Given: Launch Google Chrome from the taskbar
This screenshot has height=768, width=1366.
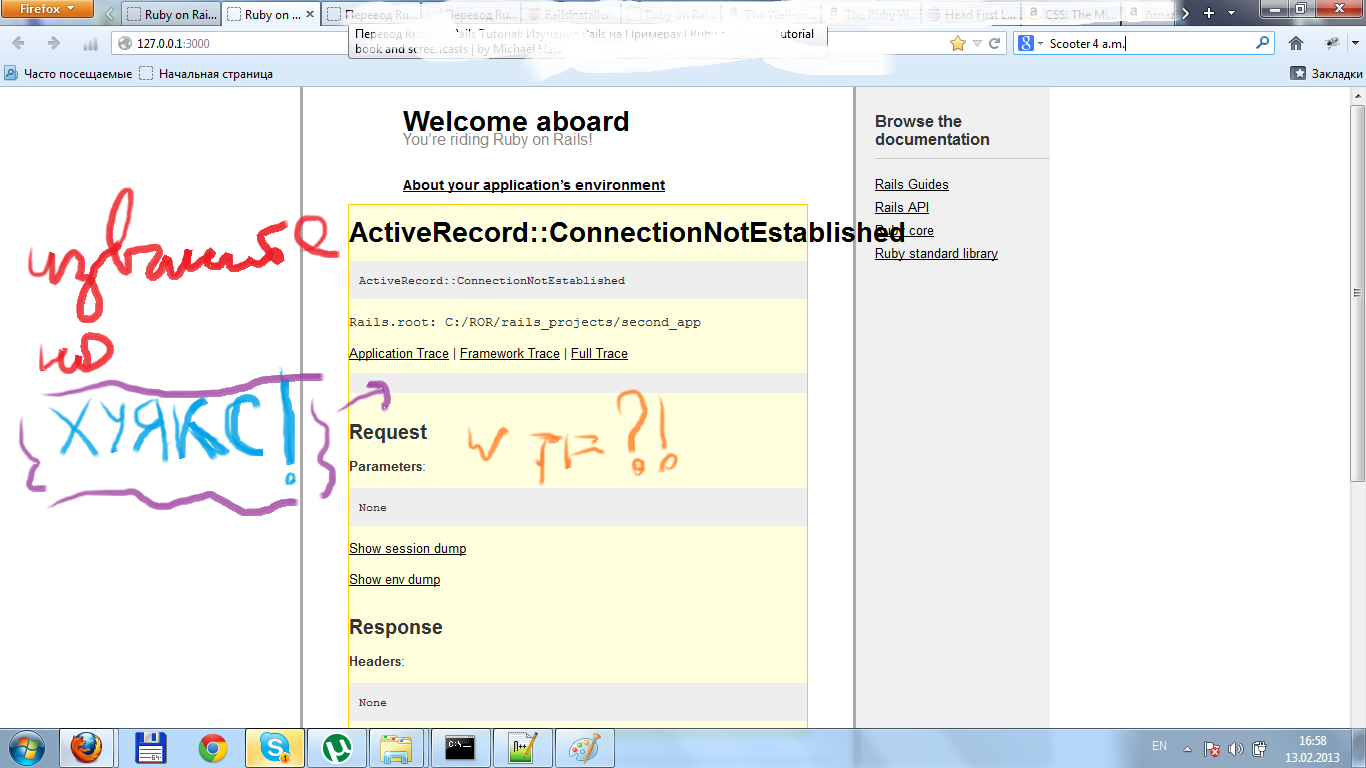Looking at the screenshot, I should (212, 748).
